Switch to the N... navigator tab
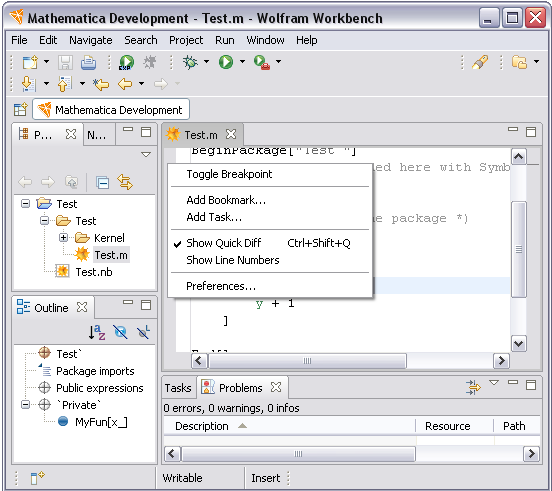 pyautogui.click(x=96, y=135)
